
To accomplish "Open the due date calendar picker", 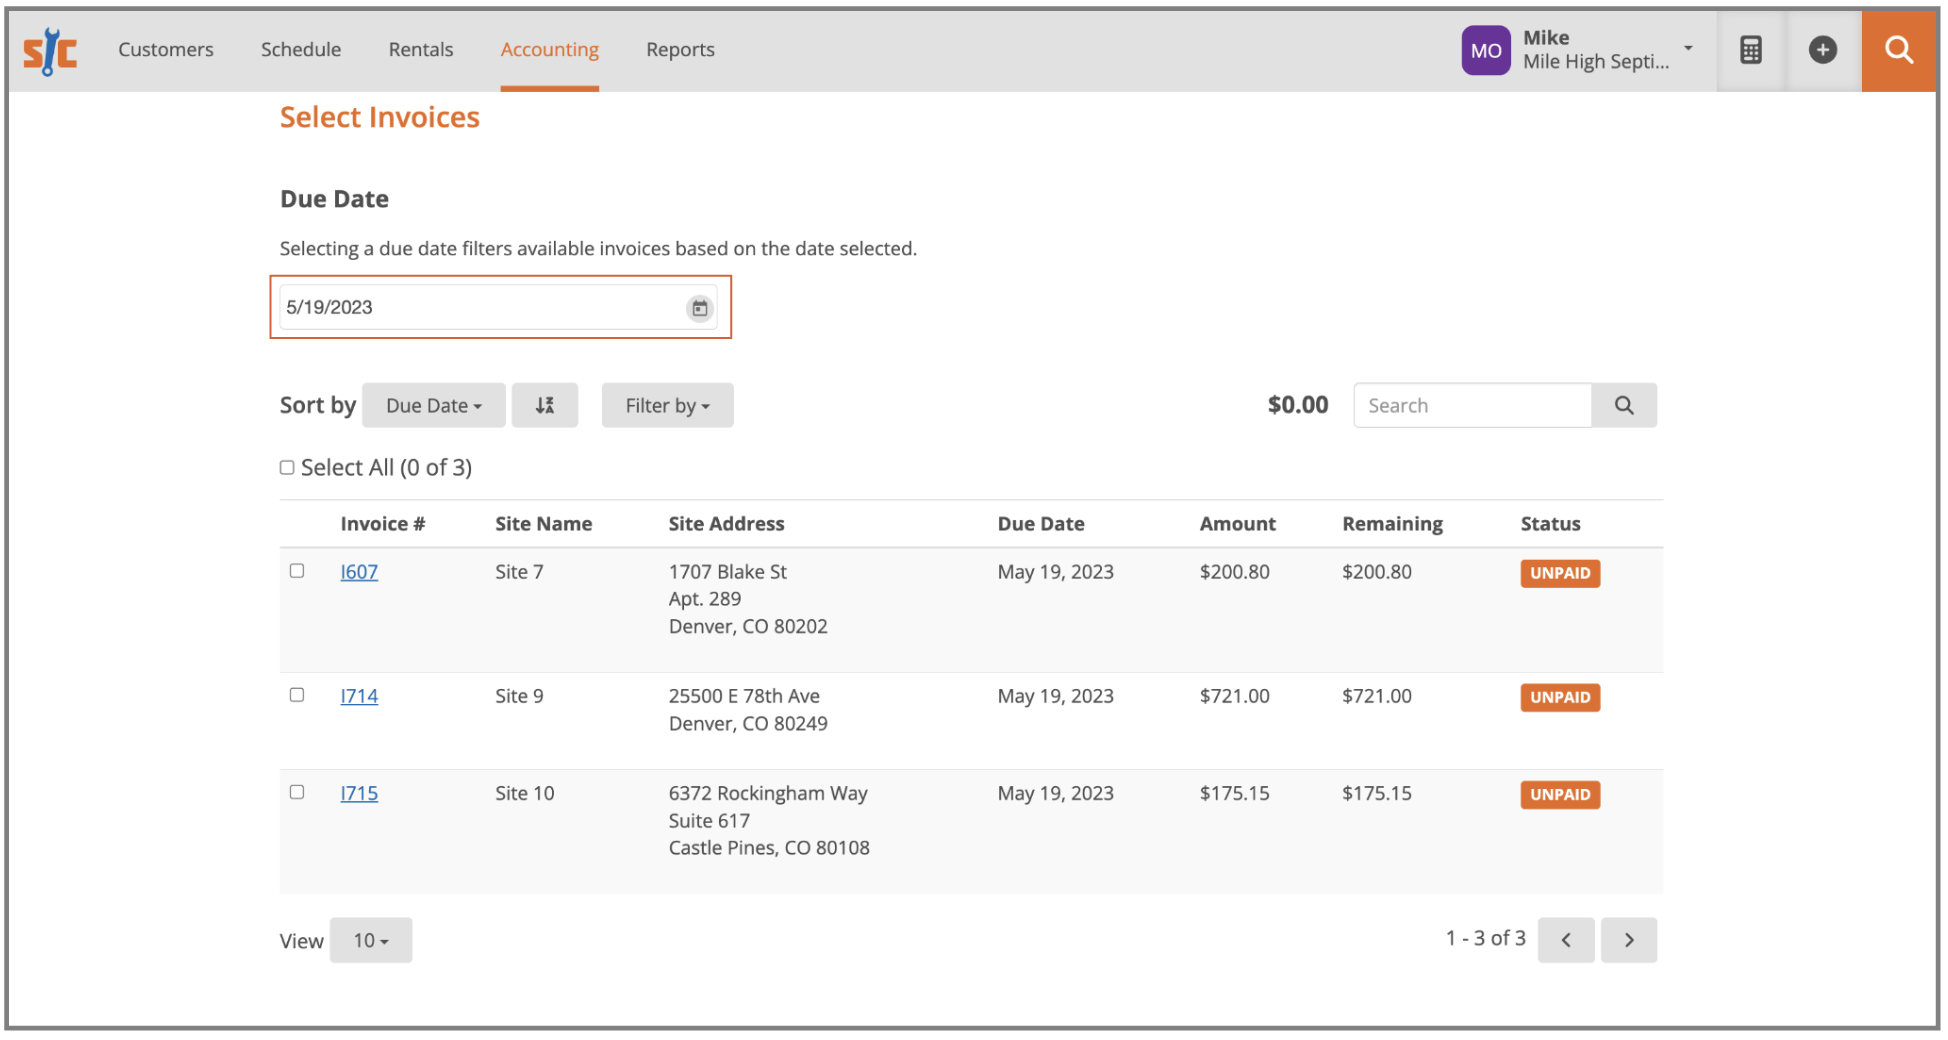I will (699, 308).
